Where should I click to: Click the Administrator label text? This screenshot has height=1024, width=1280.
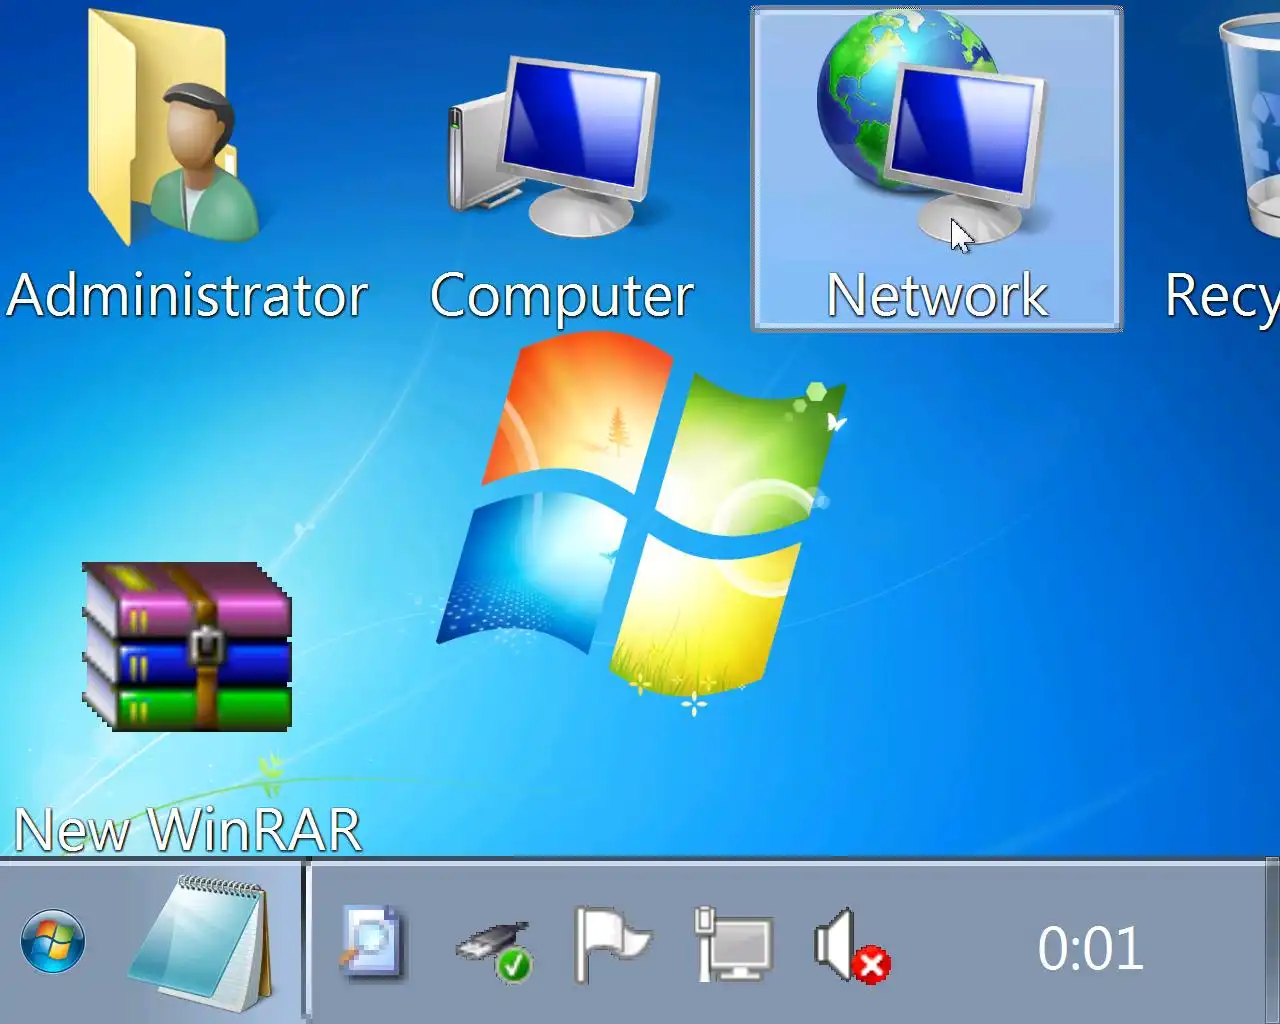187,296
